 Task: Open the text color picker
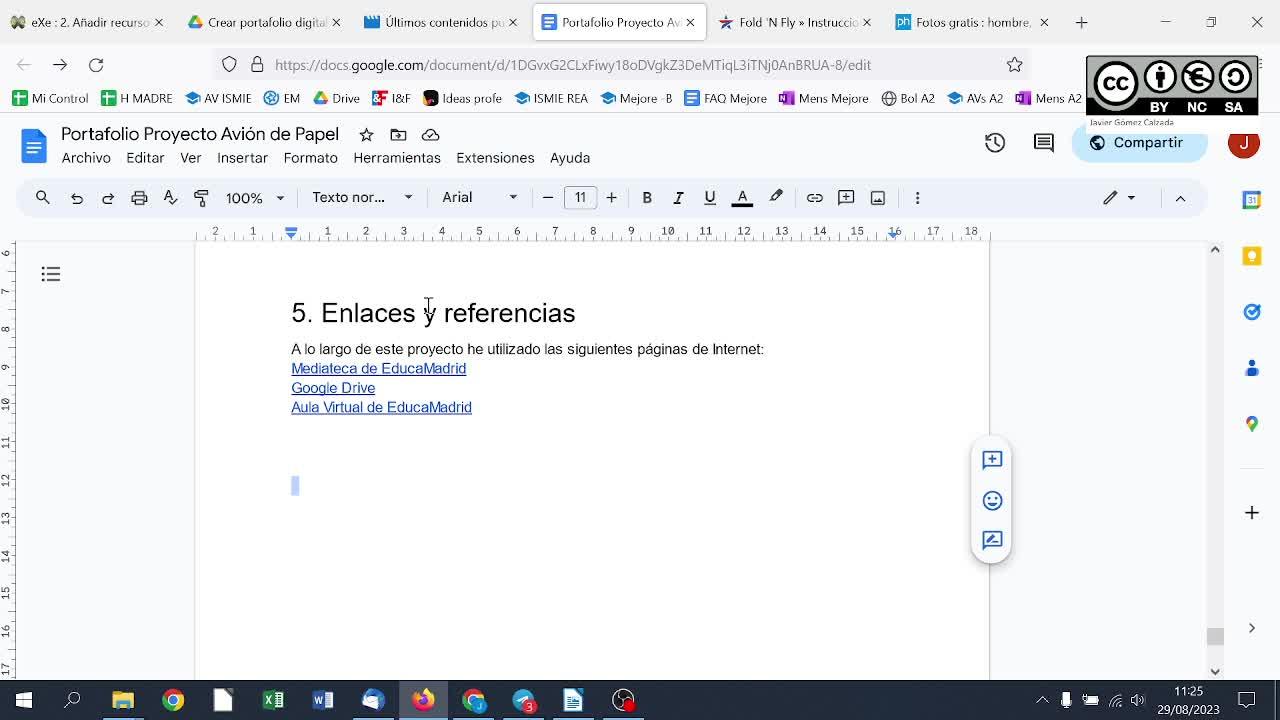742,198
